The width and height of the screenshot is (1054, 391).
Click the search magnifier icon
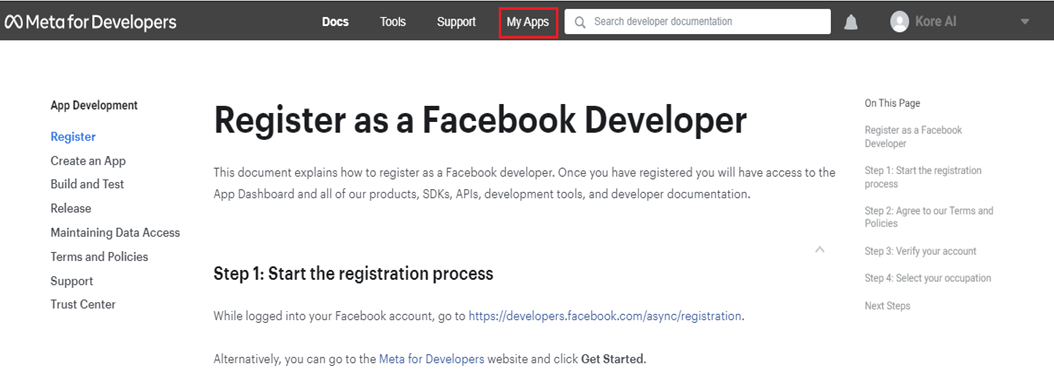[x=579, y=21]
